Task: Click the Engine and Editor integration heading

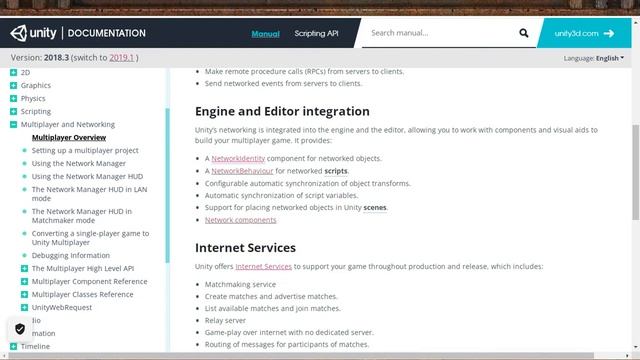Action: (282, 111)
